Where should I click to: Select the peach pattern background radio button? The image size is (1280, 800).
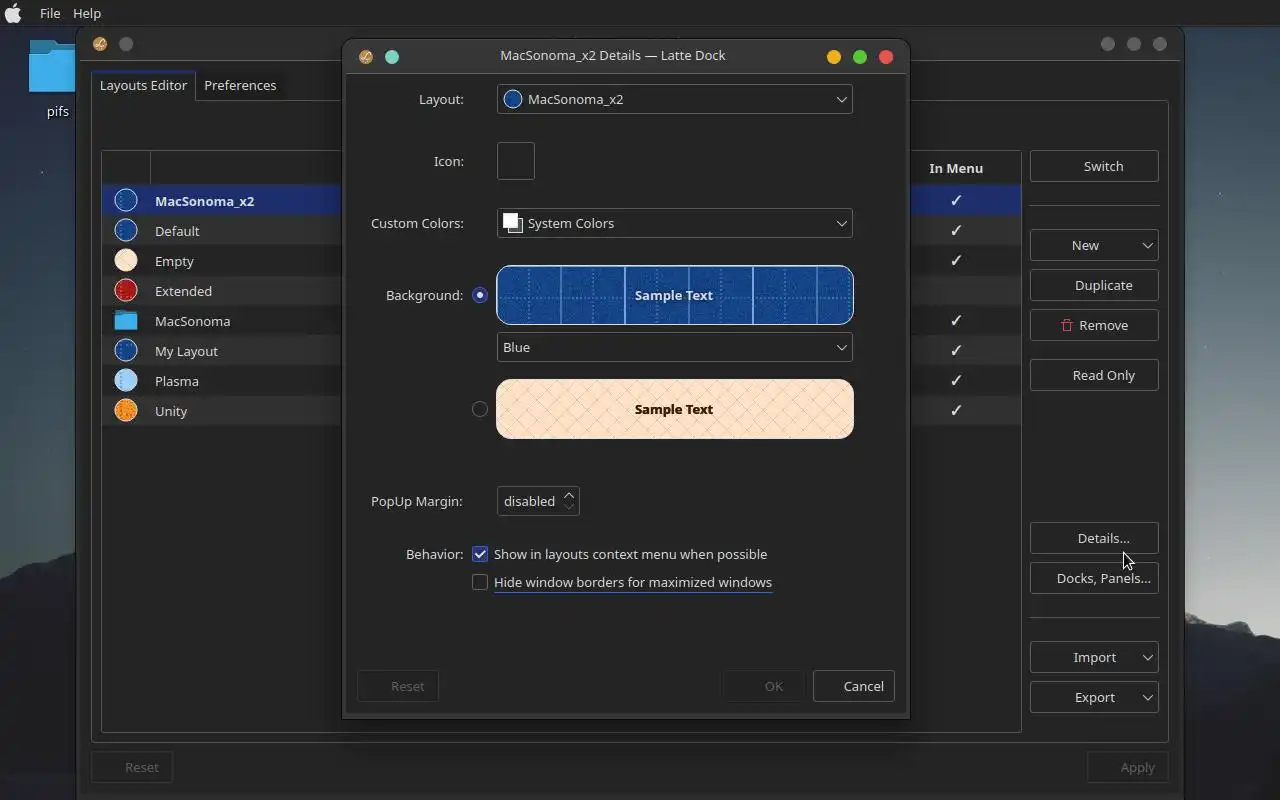480,409
